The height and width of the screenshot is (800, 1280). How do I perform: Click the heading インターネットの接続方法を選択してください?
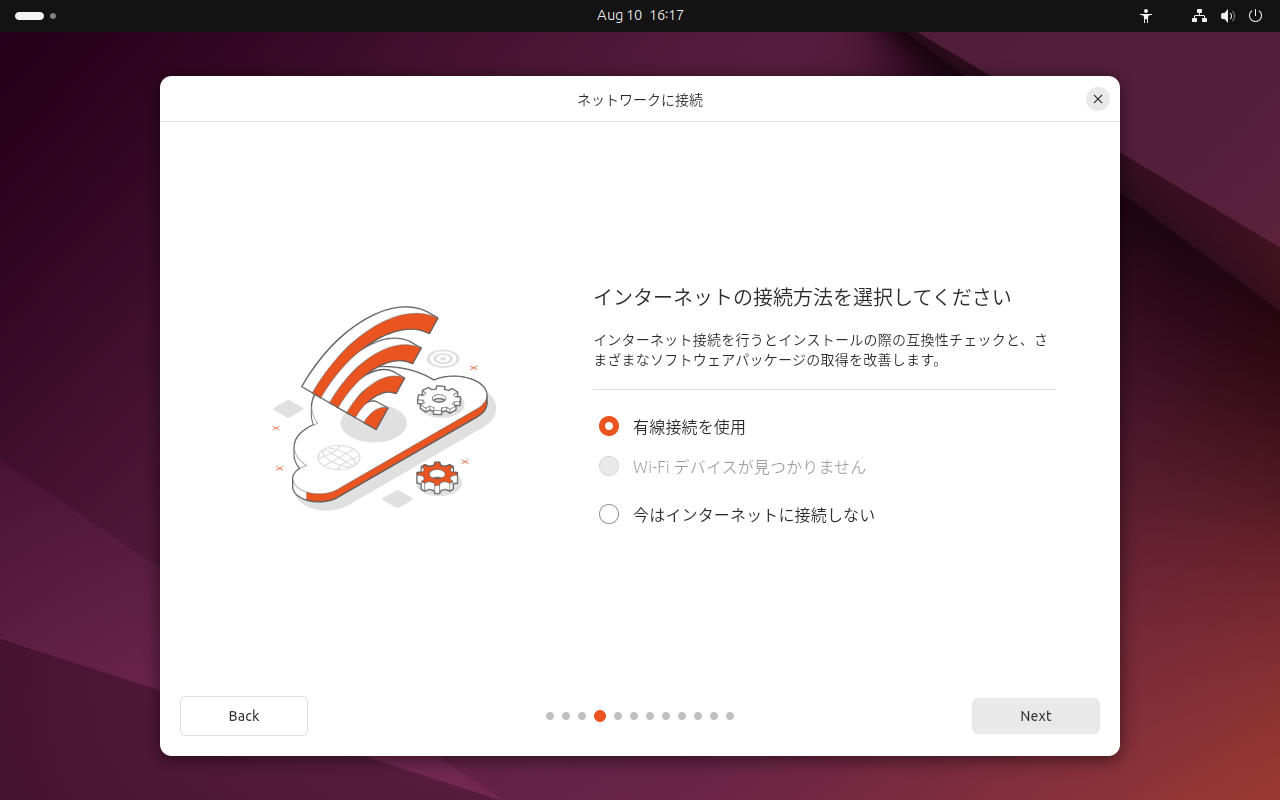tap(802, 297)
